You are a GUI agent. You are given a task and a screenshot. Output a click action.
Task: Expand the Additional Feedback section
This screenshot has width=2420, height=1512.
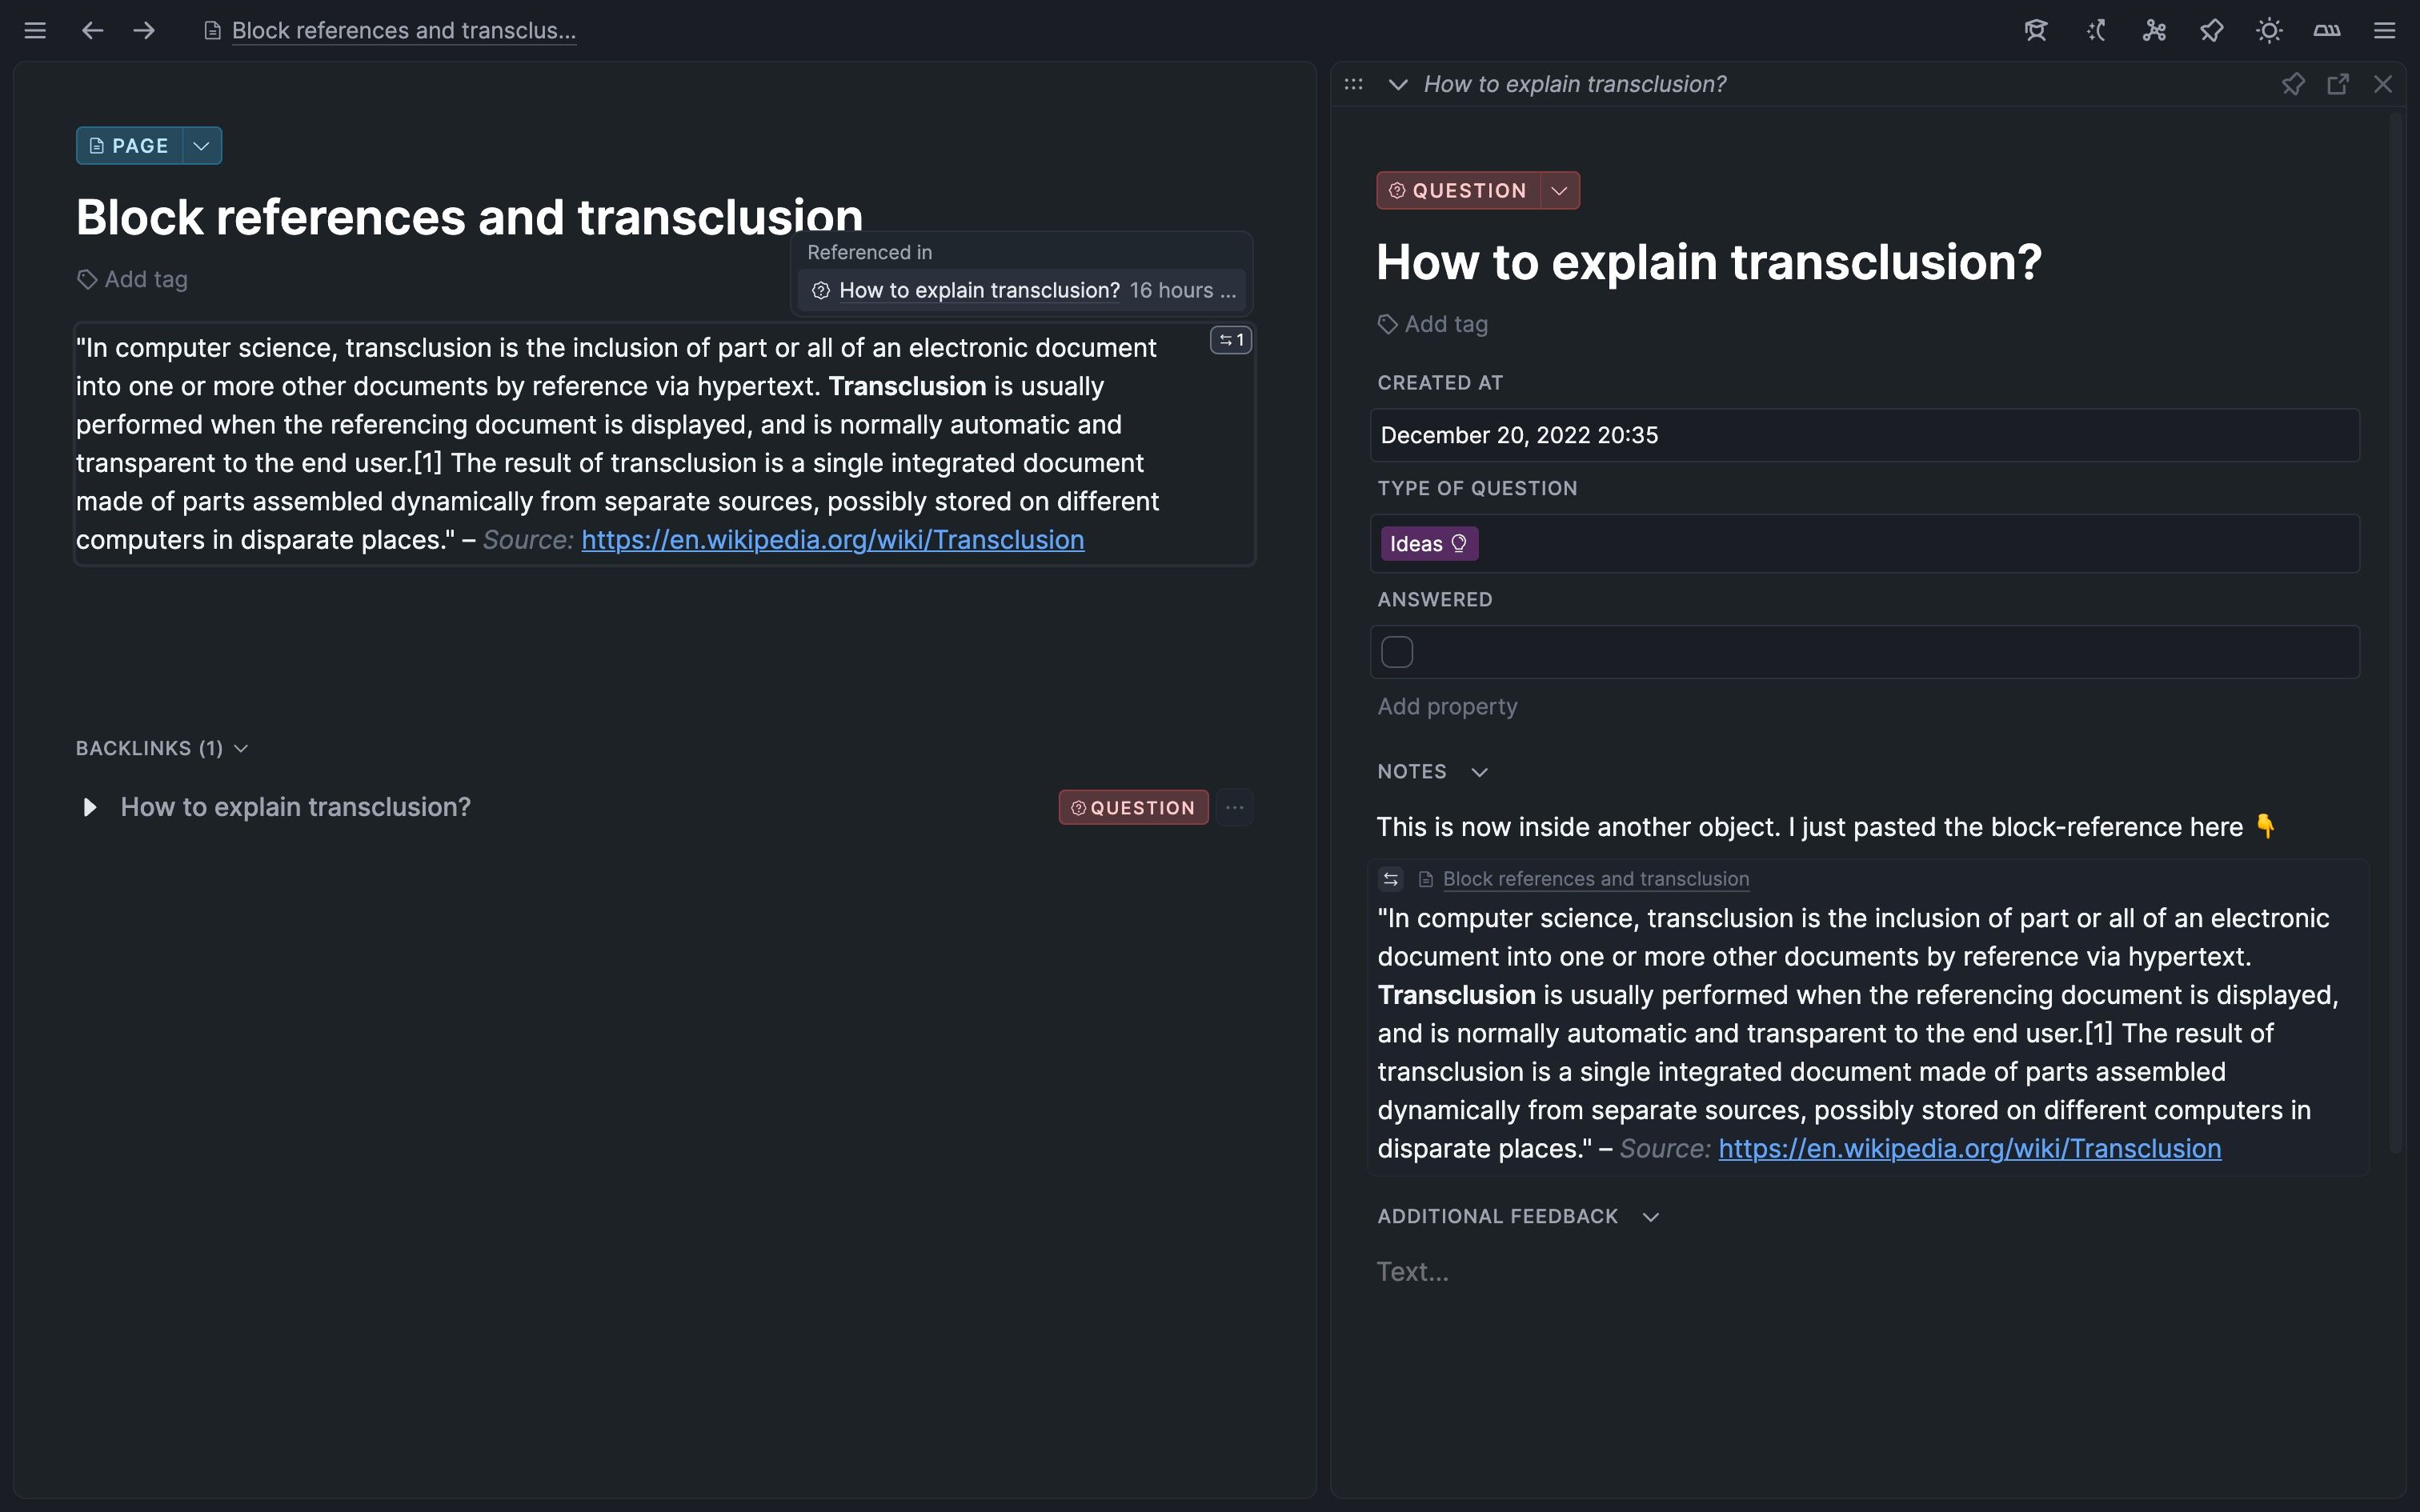1650,1217
